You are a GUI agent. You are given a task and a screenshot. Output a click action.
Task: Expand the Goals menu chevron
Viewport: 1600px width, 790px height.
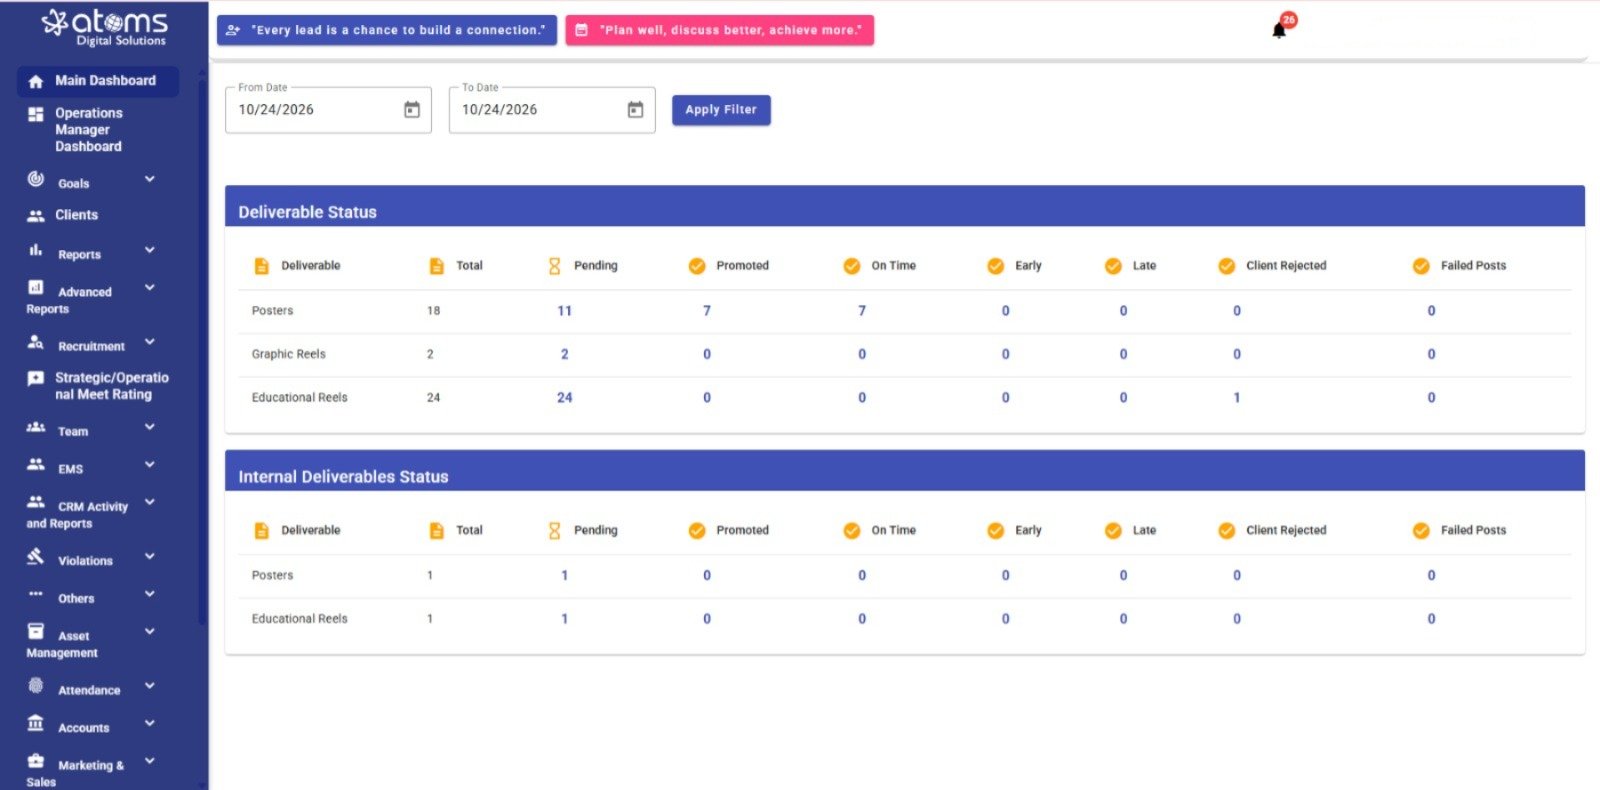(x=150, y=179)
